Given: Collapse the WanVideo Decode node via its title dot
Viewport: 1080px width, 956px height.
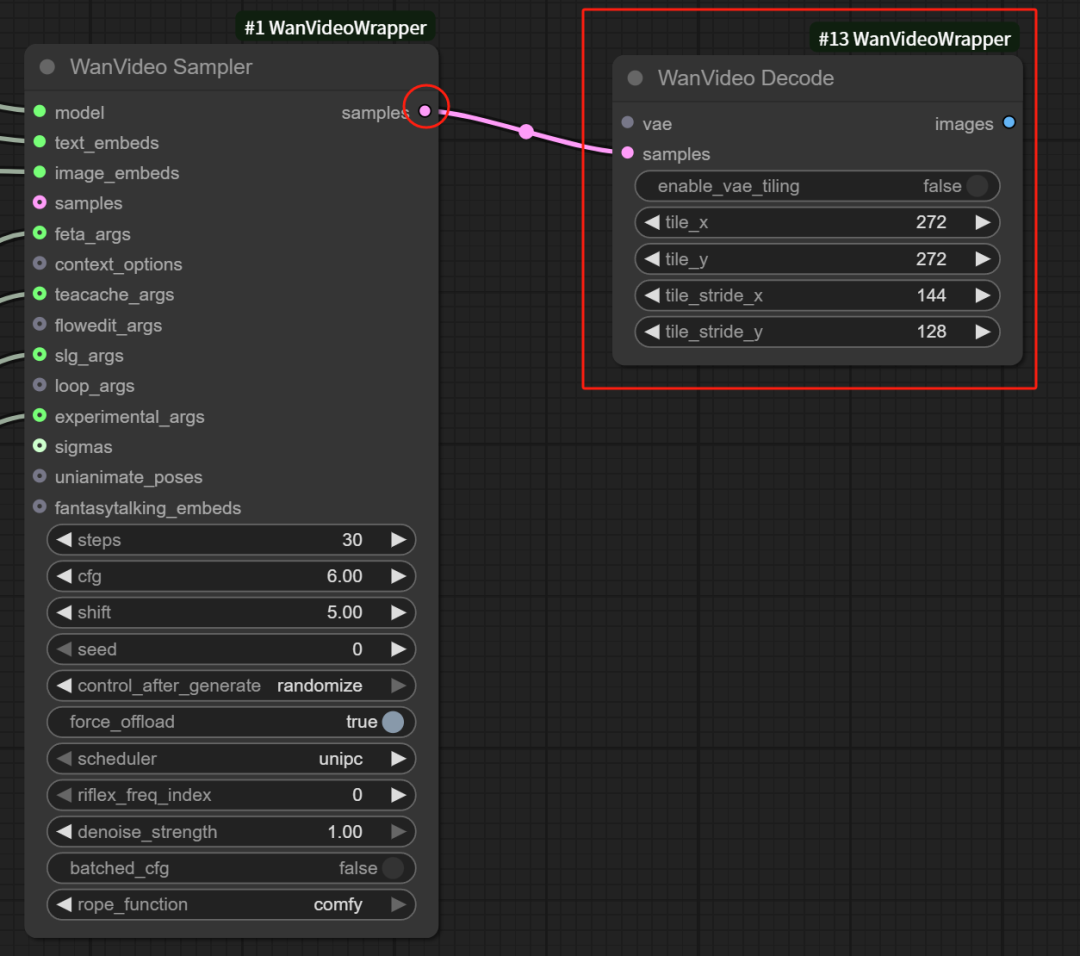Looking at the screenshot, I should coord(635,78).
